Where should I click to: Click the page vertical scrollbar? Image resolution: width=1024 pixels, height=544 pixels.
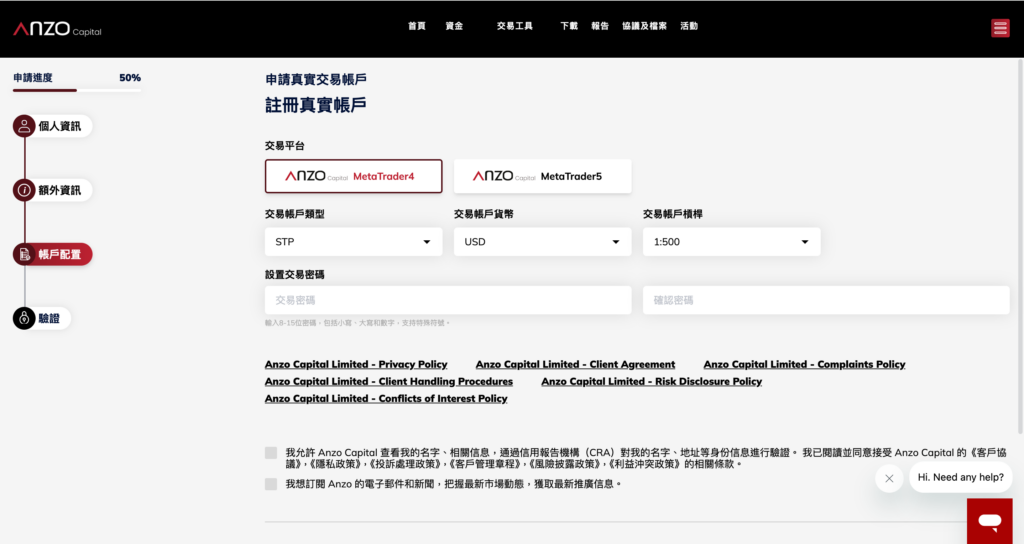[1020, 246]
